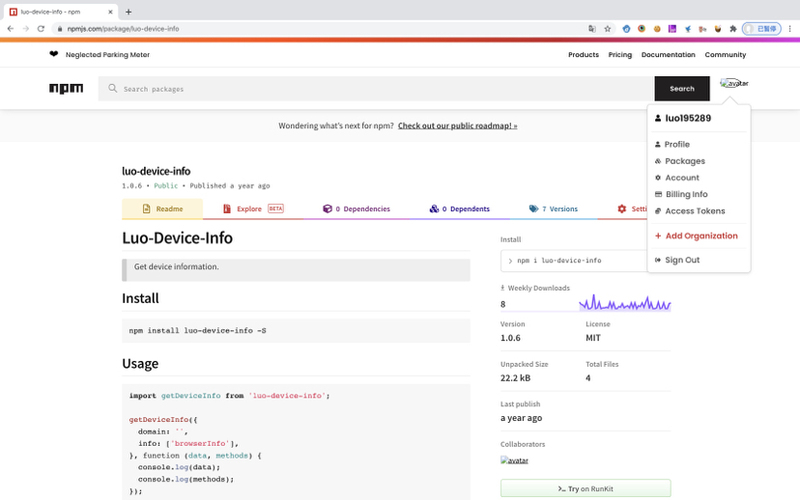Click the '22.2 kB' unpacked size value
The width and height of the screenshot is (800, 500).
[515, 378]
